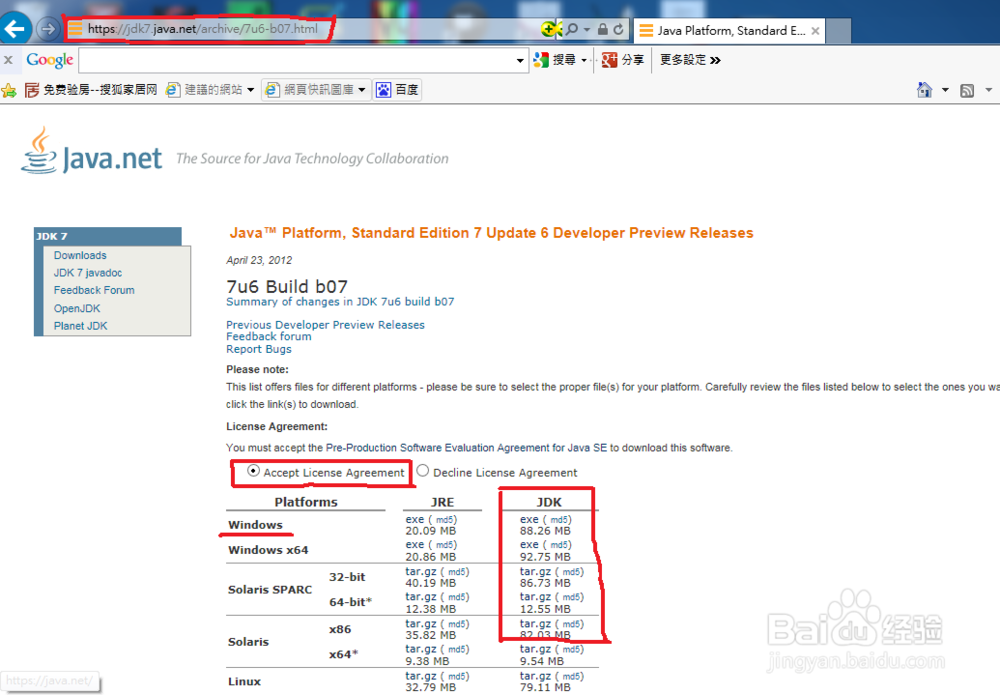The image size is (1000, 695).
Task: Open JDK 7 javadoc sidebar link
Action: [87, 273]
